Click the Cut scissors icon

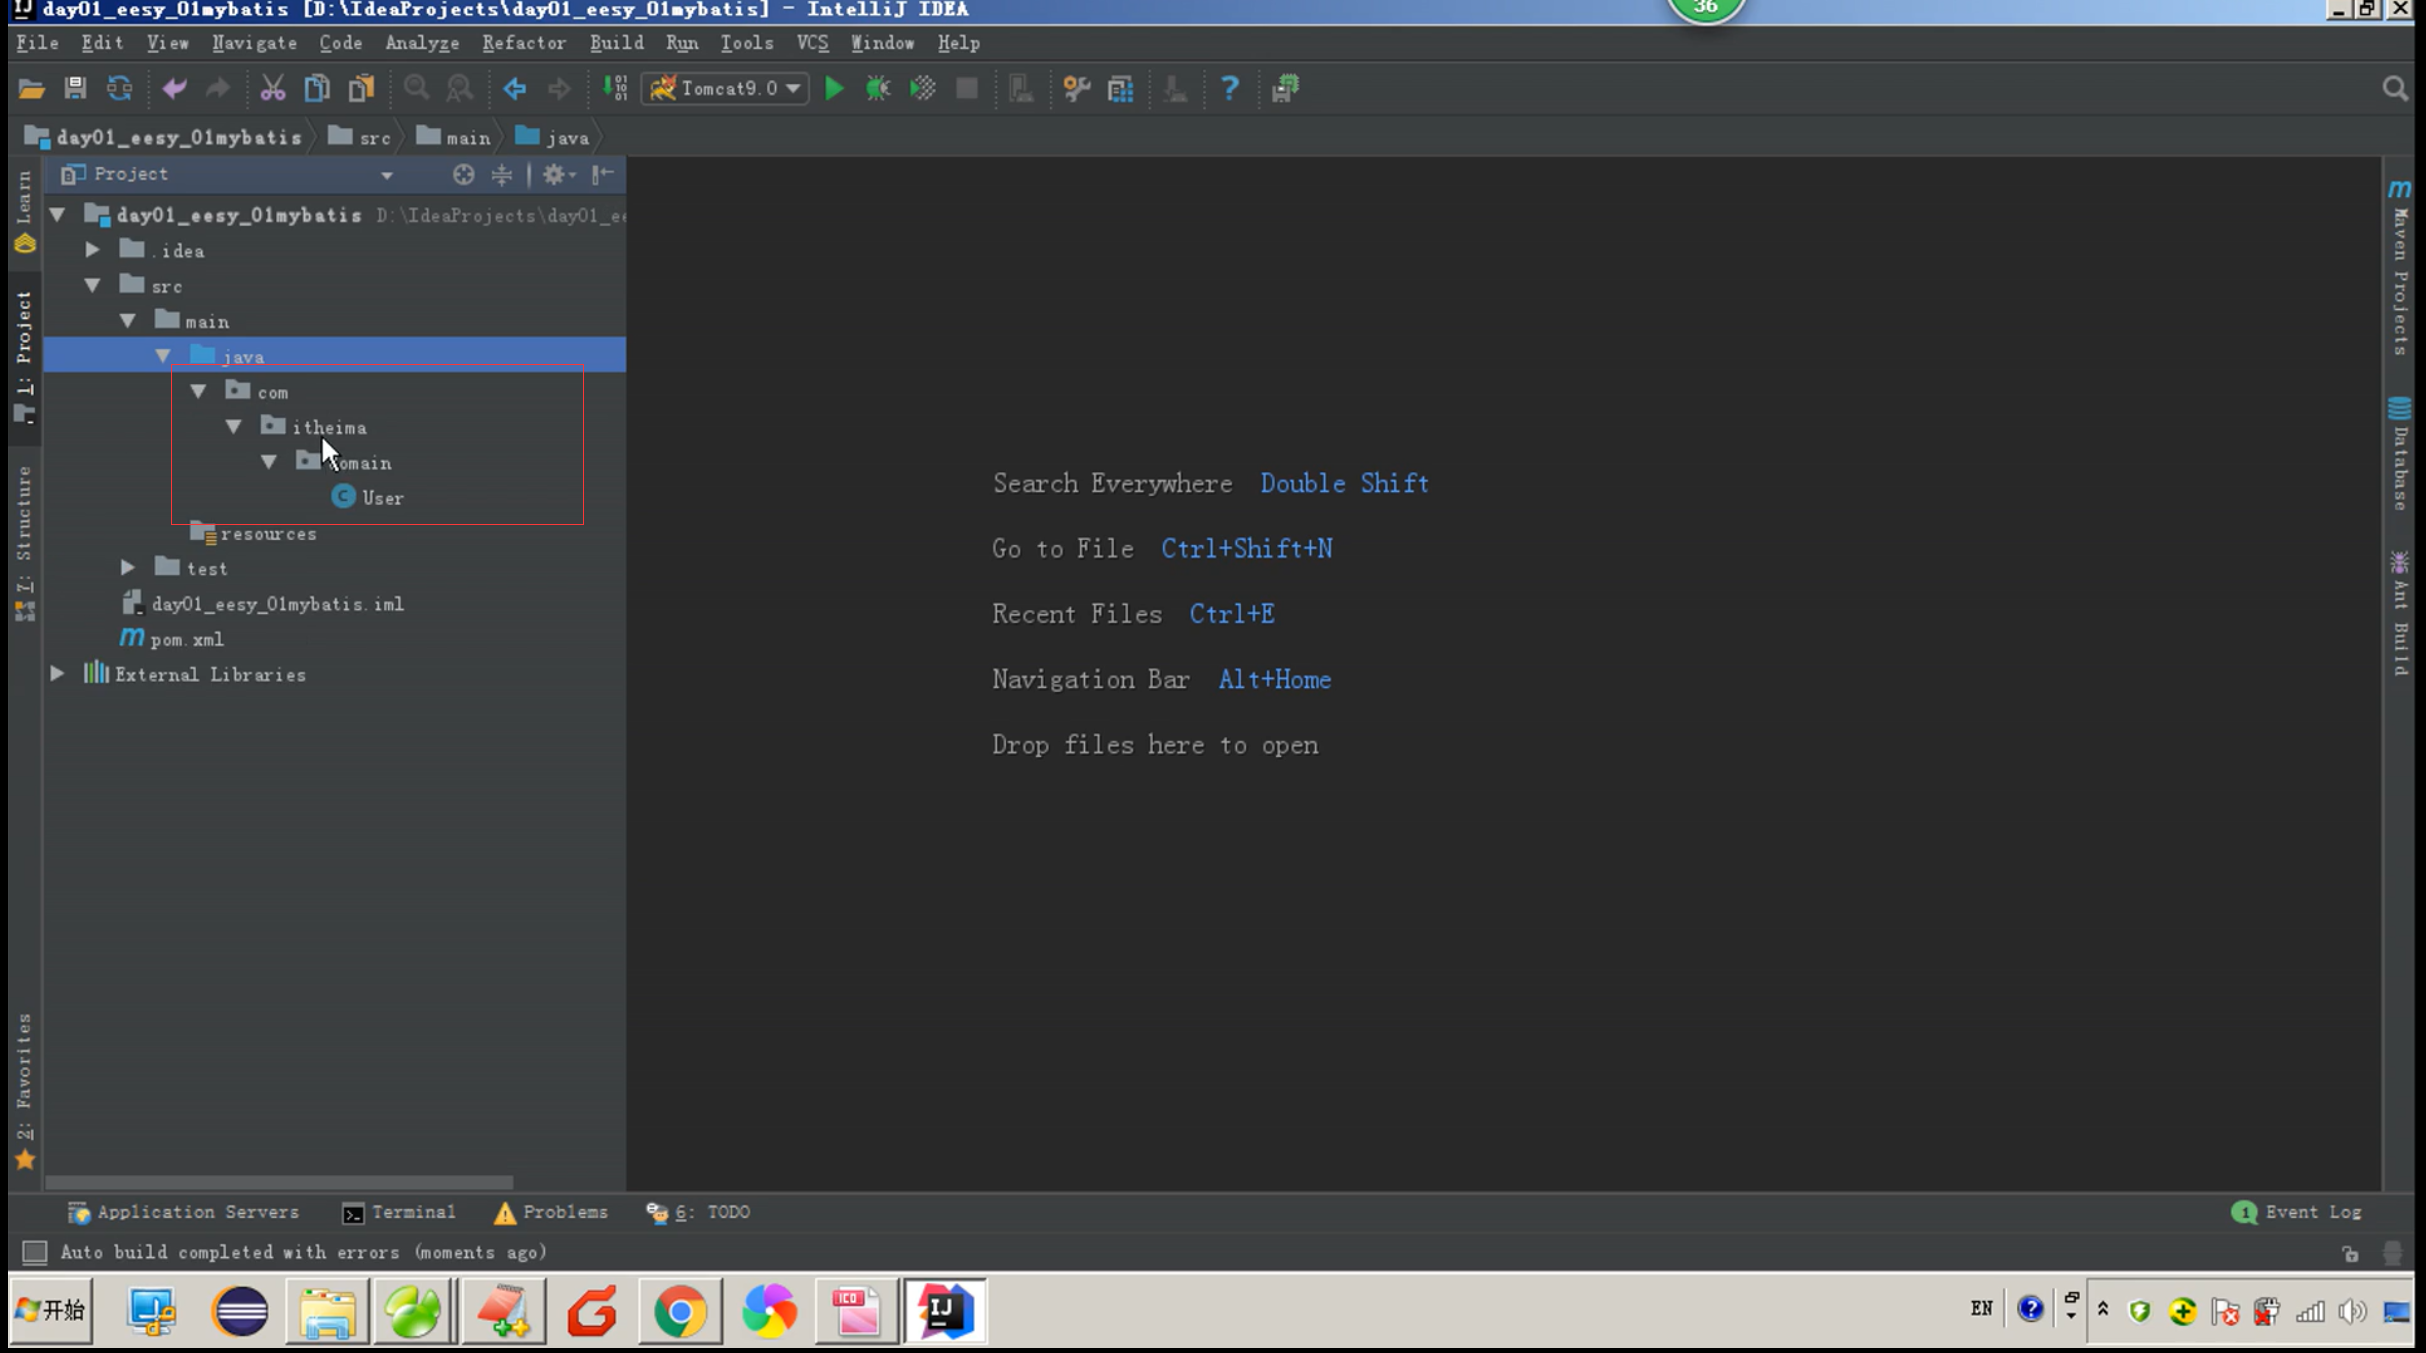[x=272, y=88]
